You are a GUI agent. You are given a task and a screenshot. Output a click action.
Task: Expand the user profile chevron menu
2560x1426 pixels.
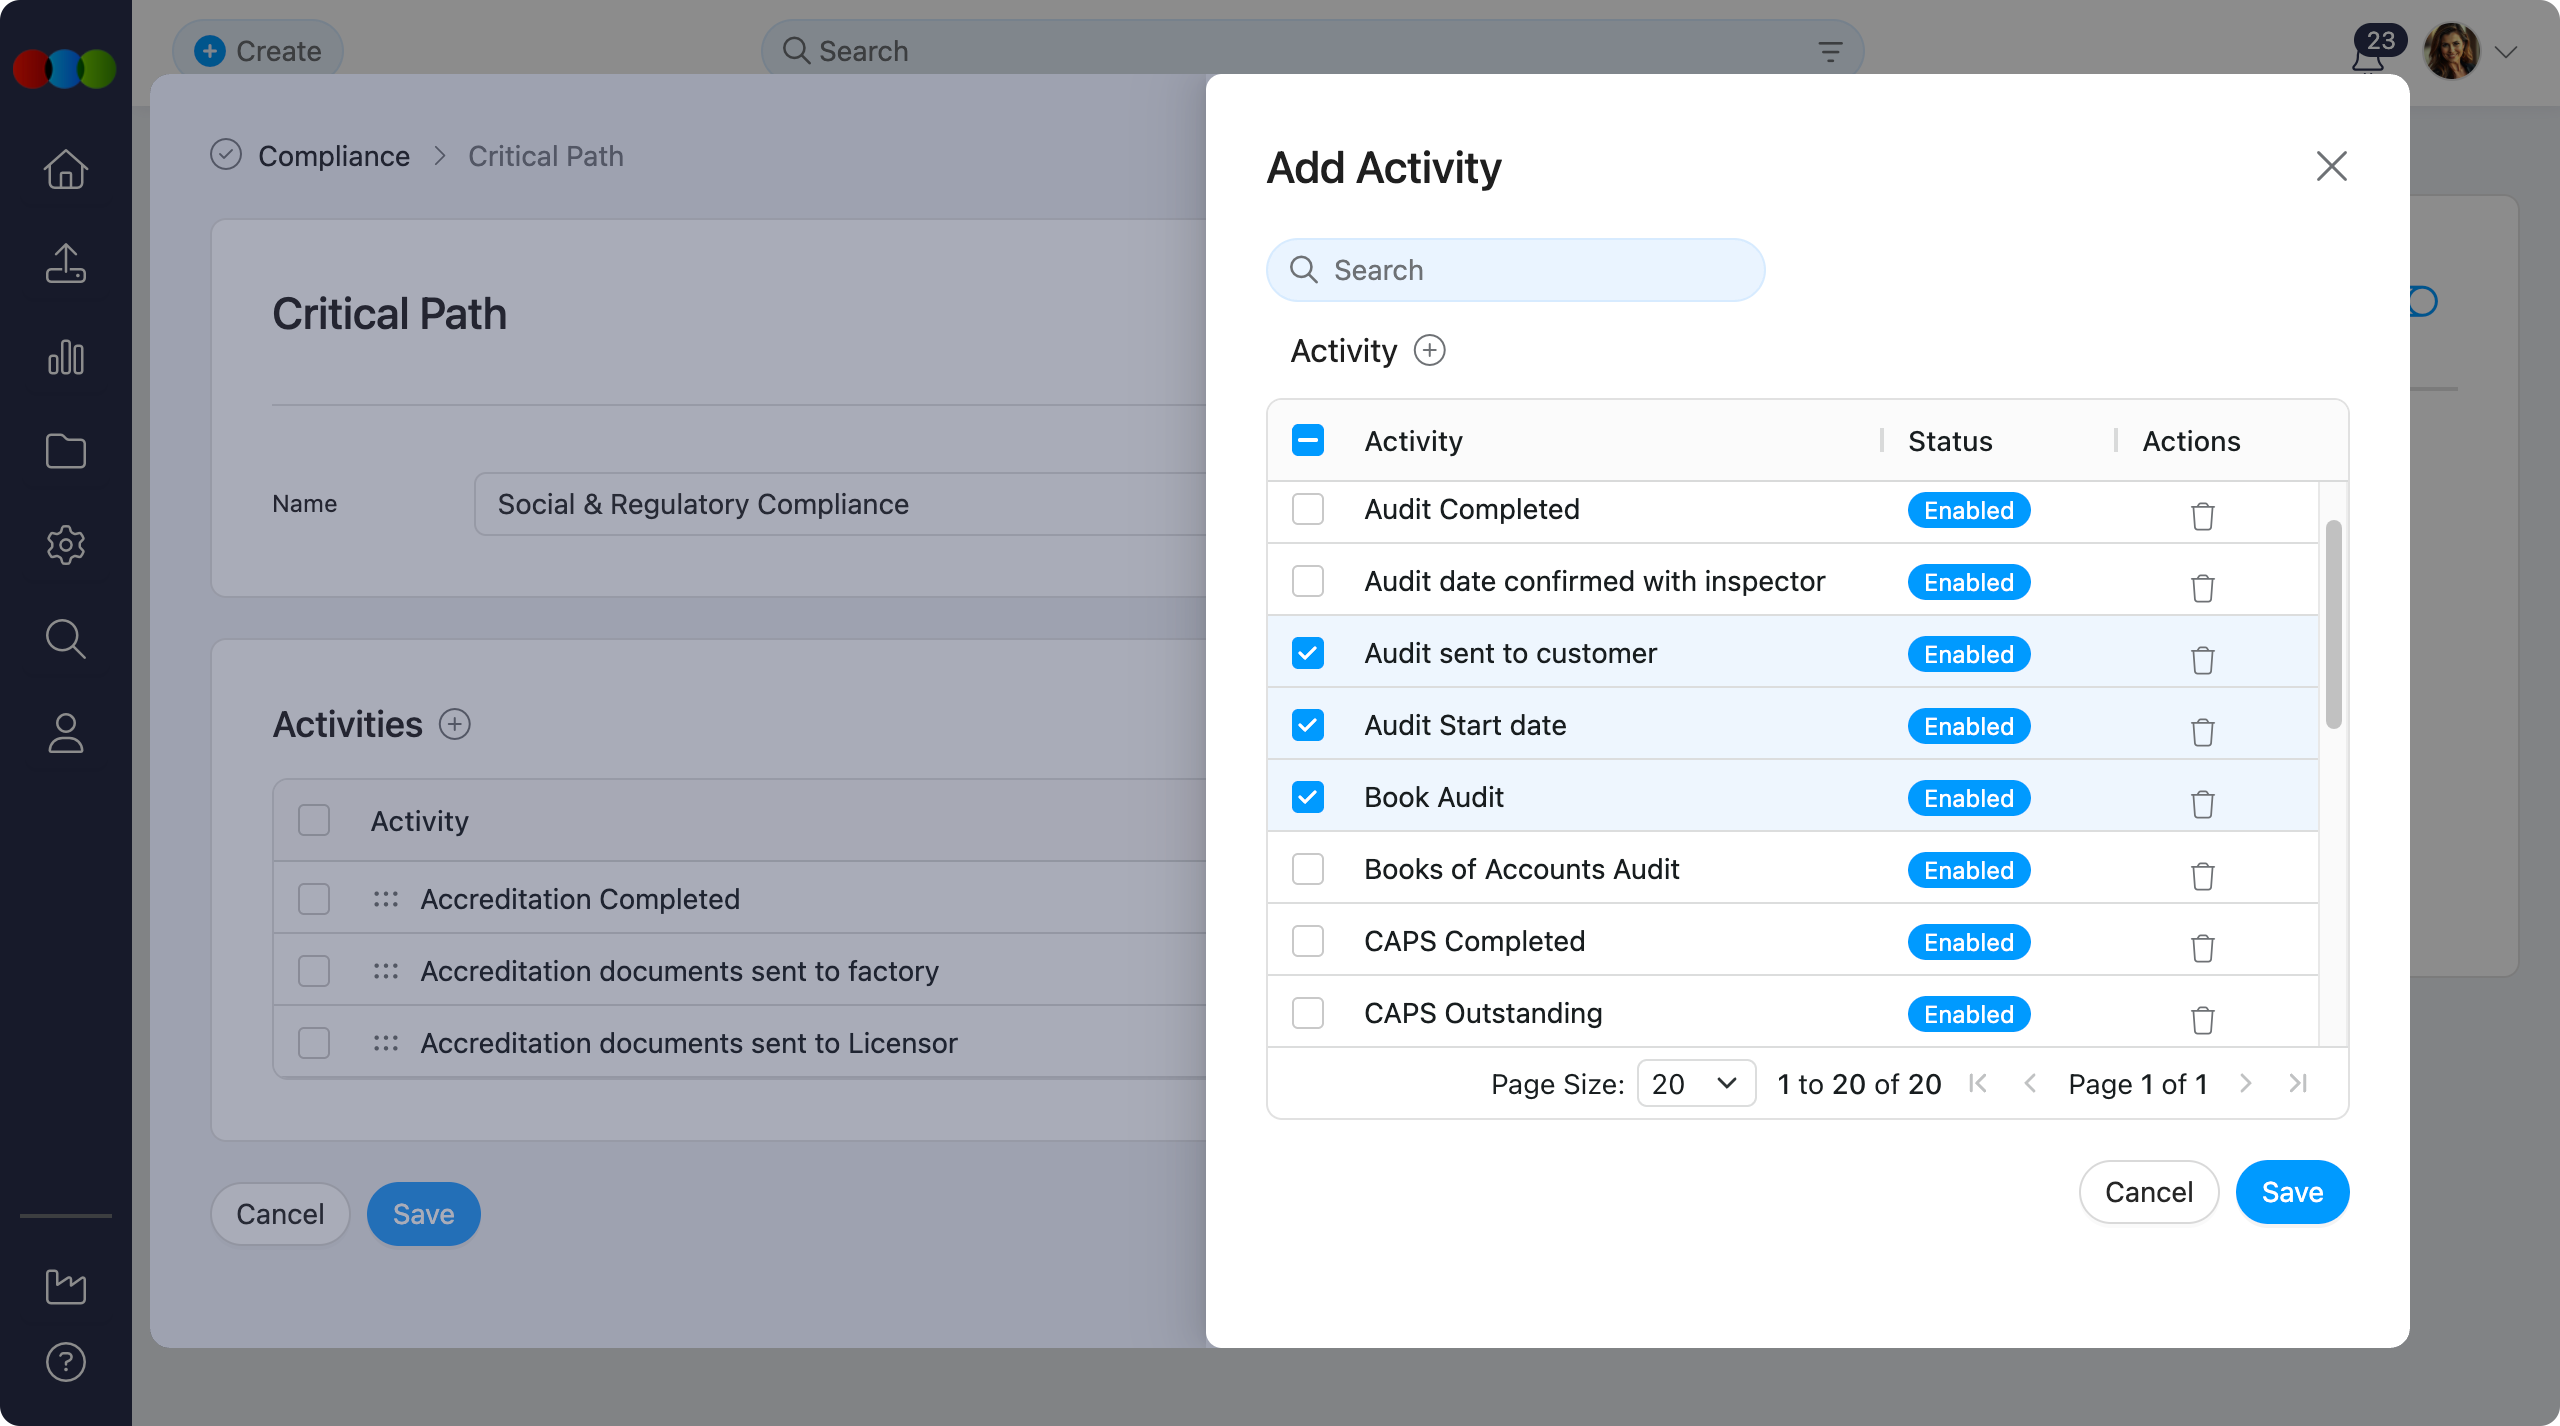[2506, 52]
